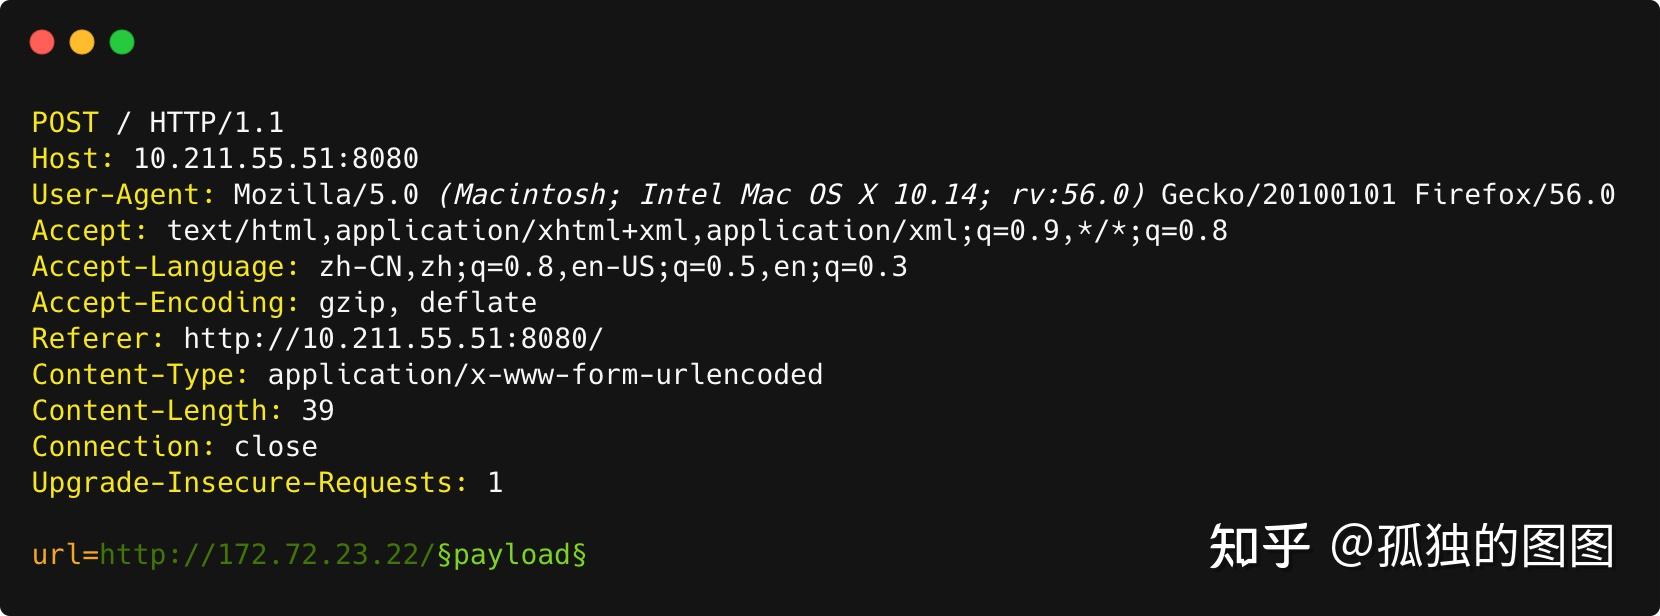1660x616 pixels.
Task: Click the yellow minimize window dot
Action: (82, 42)
